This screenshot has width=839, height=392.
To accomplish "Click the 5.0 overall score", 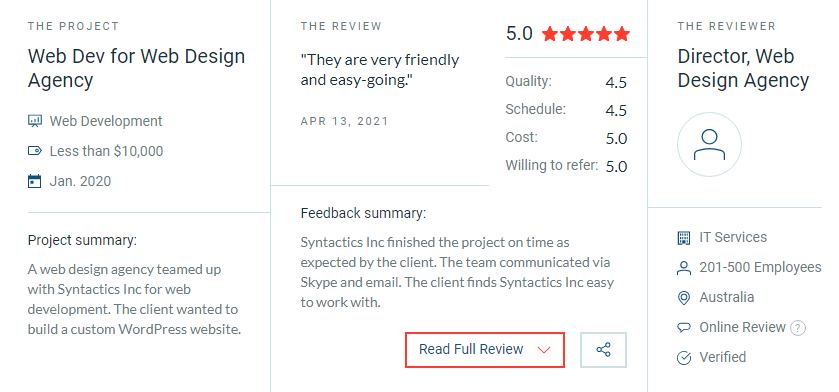I will coord(519,34).
